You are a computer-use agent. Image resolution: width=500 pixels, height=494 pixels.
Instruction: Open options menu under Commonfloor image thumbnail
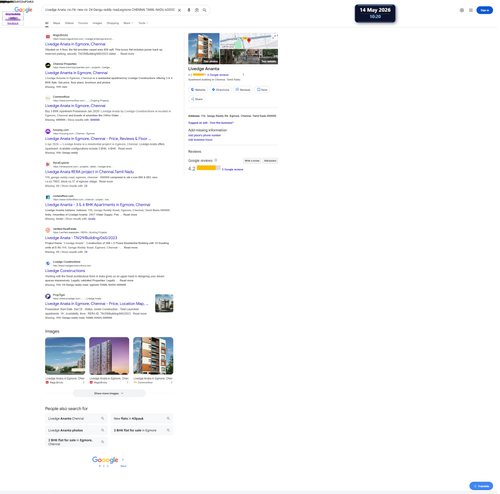(x=172, y=383)
